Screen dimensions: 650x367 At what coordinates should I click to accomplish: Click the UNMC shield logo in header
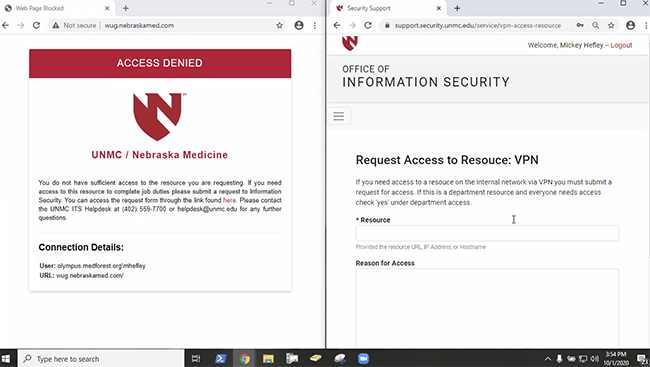click(x=350, y=43)
